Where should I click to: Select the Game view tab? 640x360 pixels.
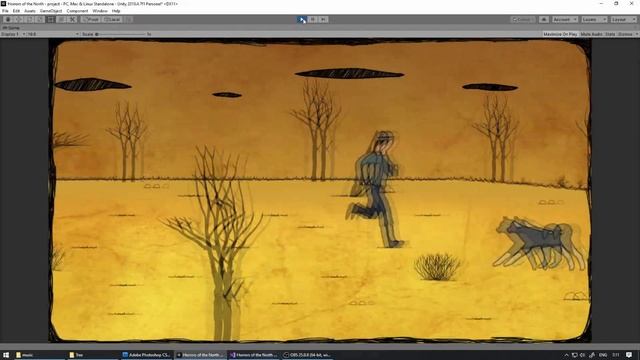tap(11, 28)
